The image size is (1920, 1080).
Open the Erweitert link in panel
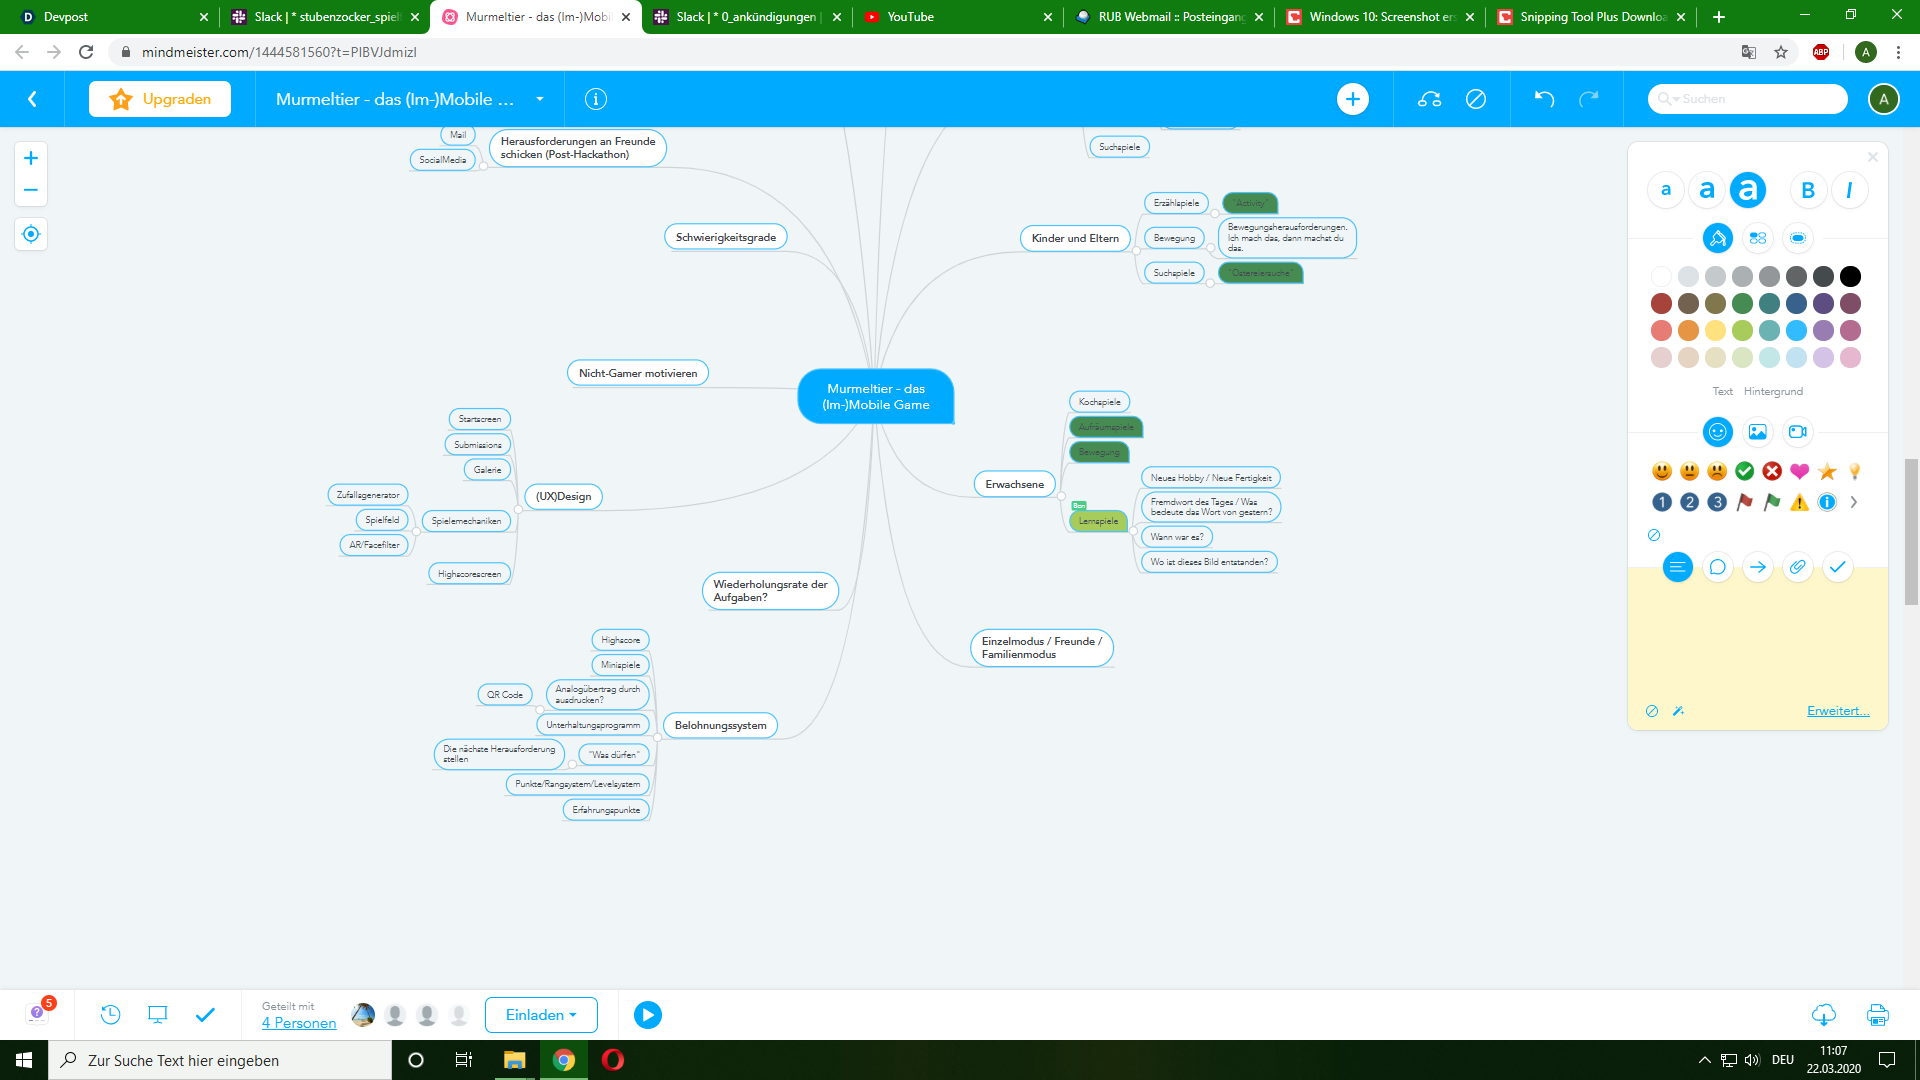[1837, 711]
